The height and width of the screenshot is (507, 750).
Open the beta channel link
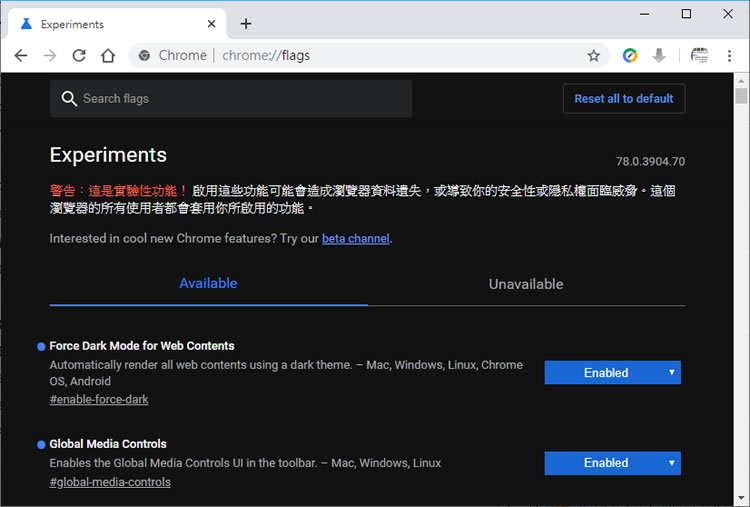355,239
